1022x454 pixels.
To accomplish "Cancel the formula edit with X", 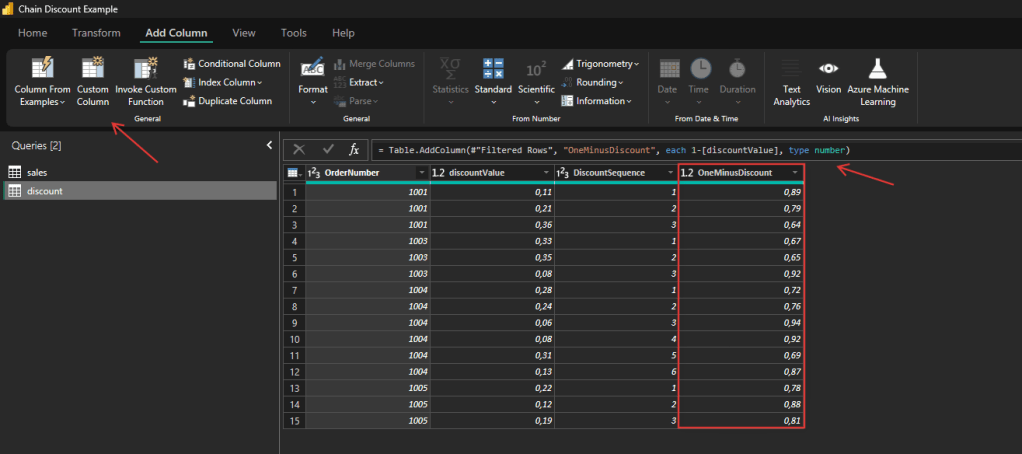I will coord(299,150).
